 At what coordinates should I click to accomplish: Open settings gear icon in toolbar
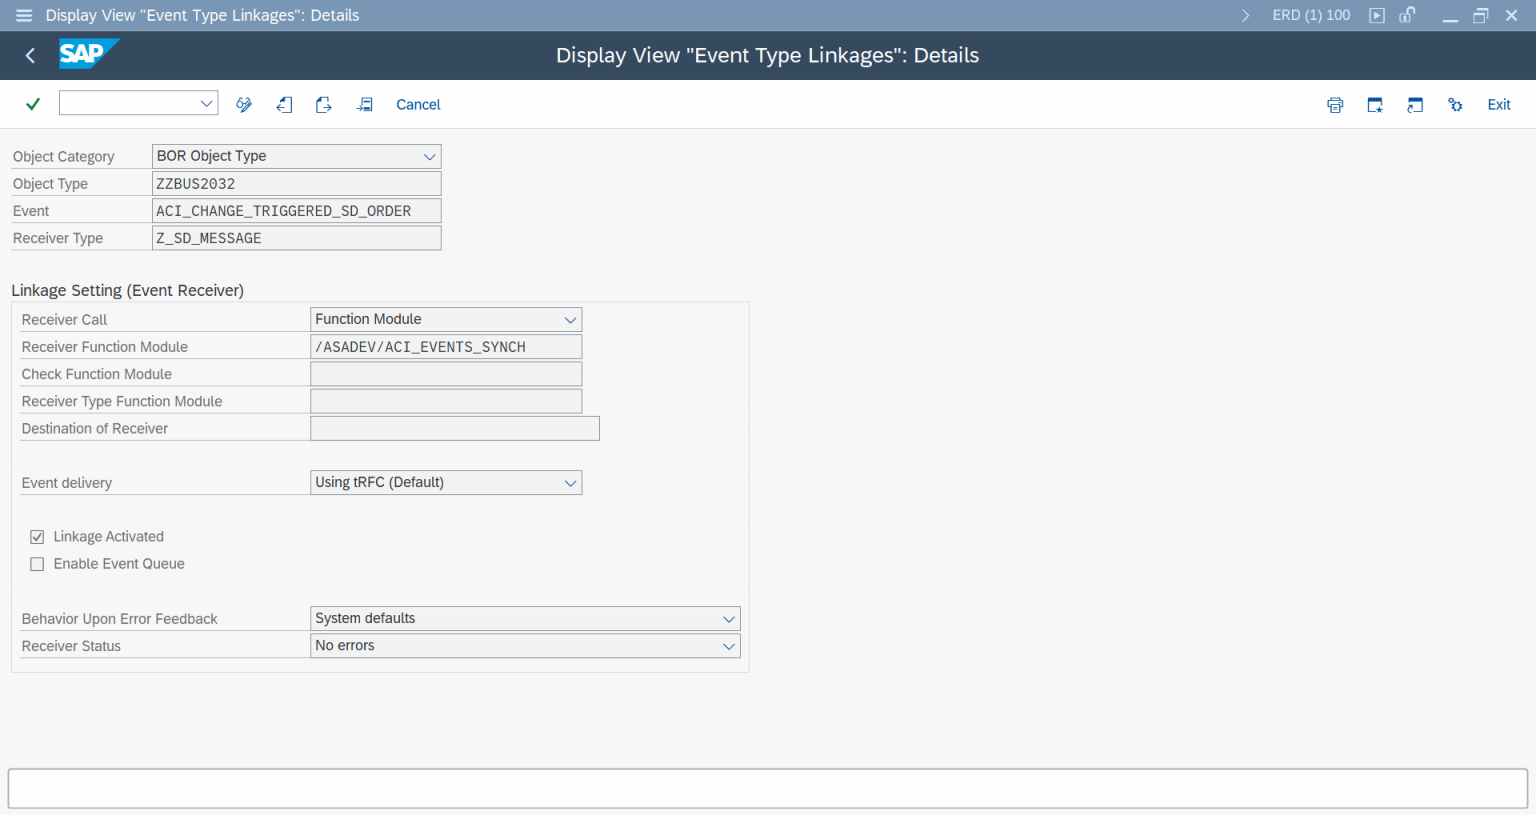point(1455,105)
